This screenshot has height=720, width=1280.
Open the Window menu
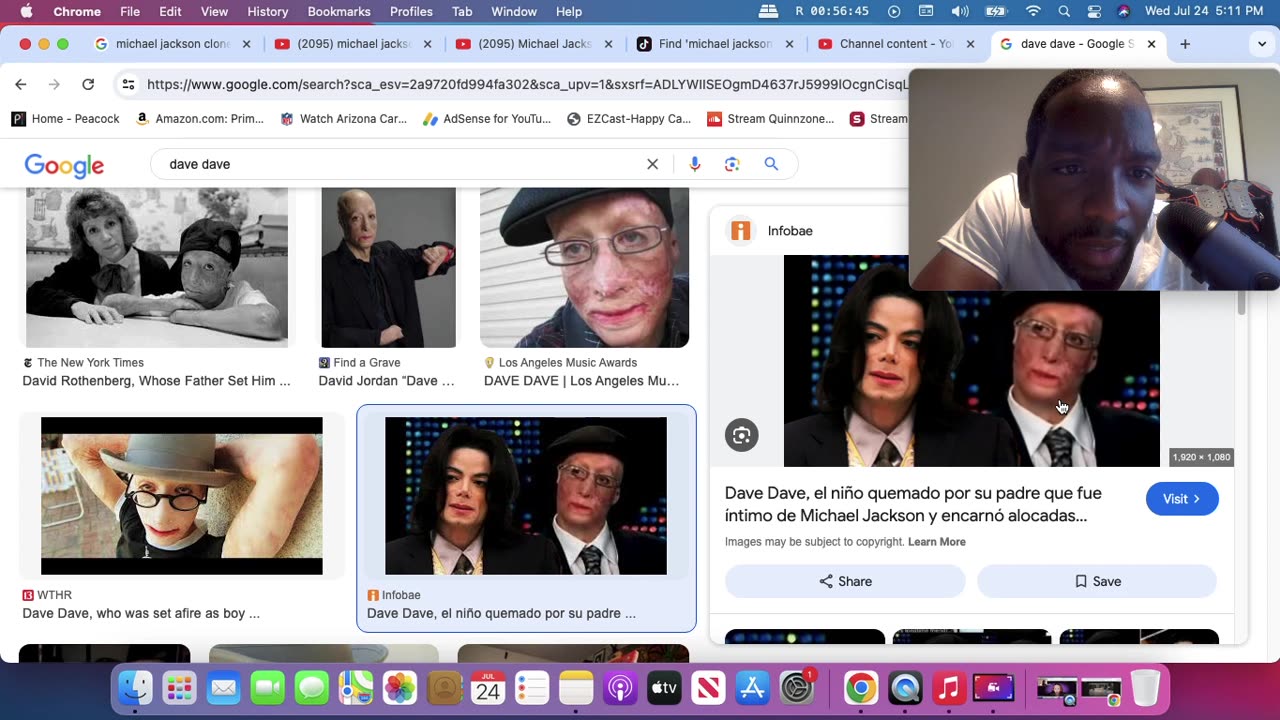tap(514, 11)
